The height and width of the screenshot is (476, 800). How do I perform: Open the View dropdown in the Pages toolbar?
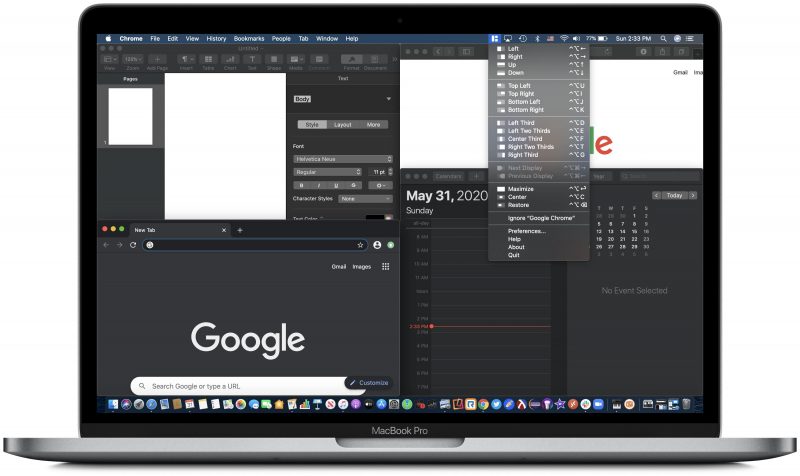click(x=110, y=60)
